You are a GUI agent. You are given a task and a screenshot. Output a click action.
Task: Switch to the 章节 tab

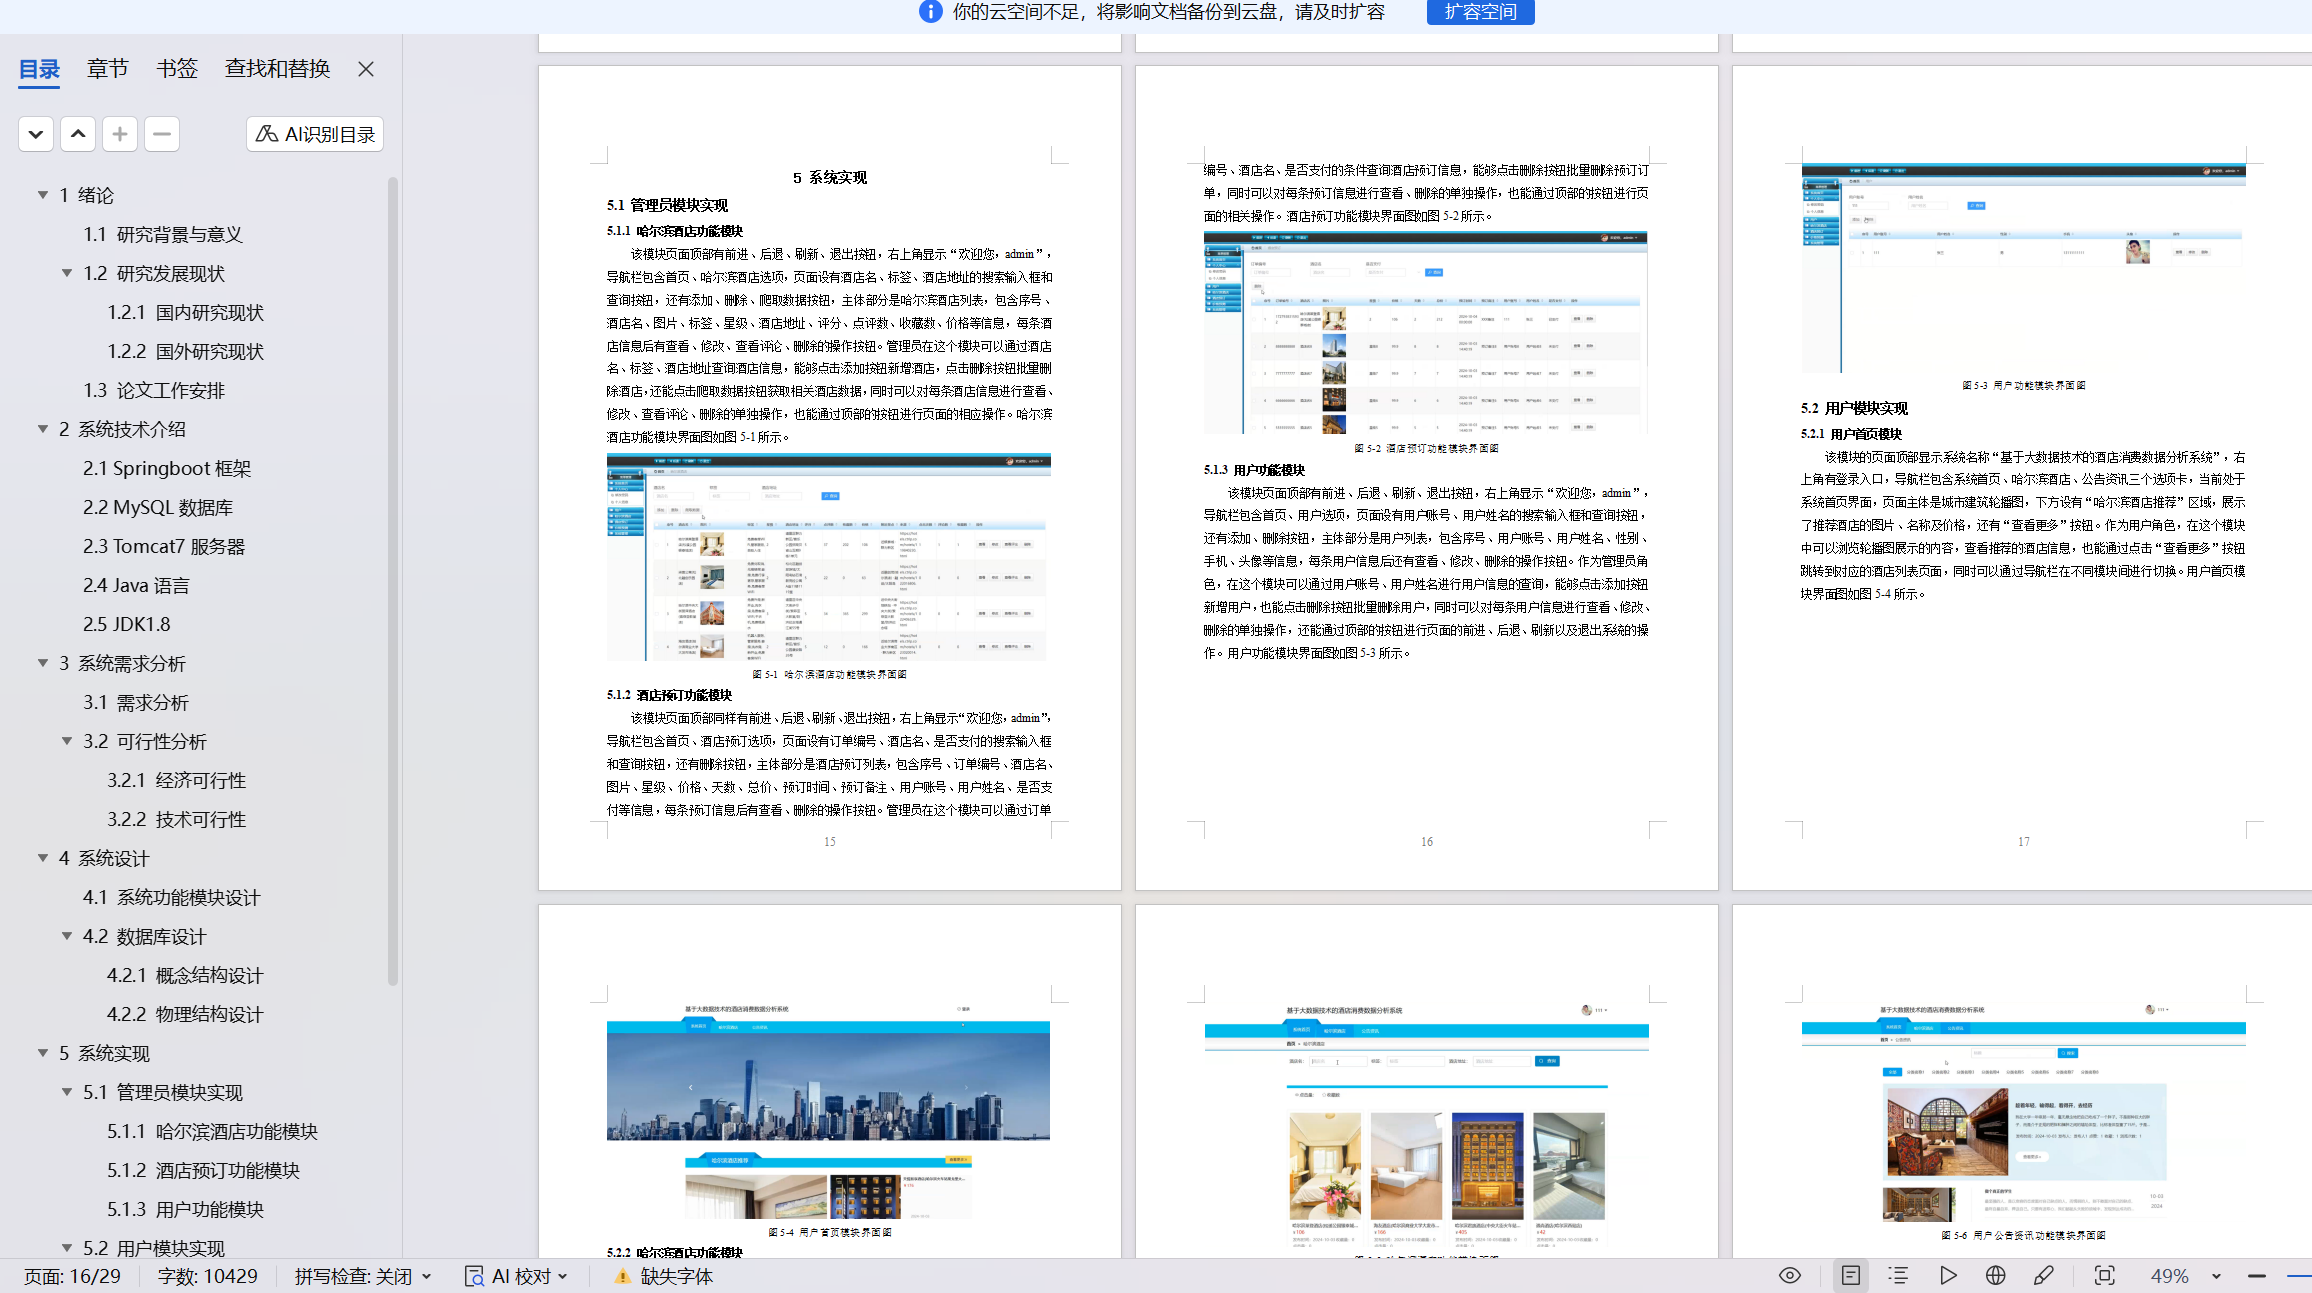click(108, 69)
